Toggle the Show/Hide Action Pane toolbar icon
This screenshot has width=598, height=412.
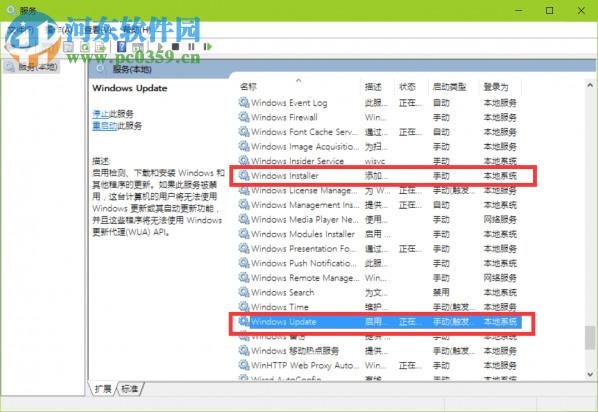138,47
